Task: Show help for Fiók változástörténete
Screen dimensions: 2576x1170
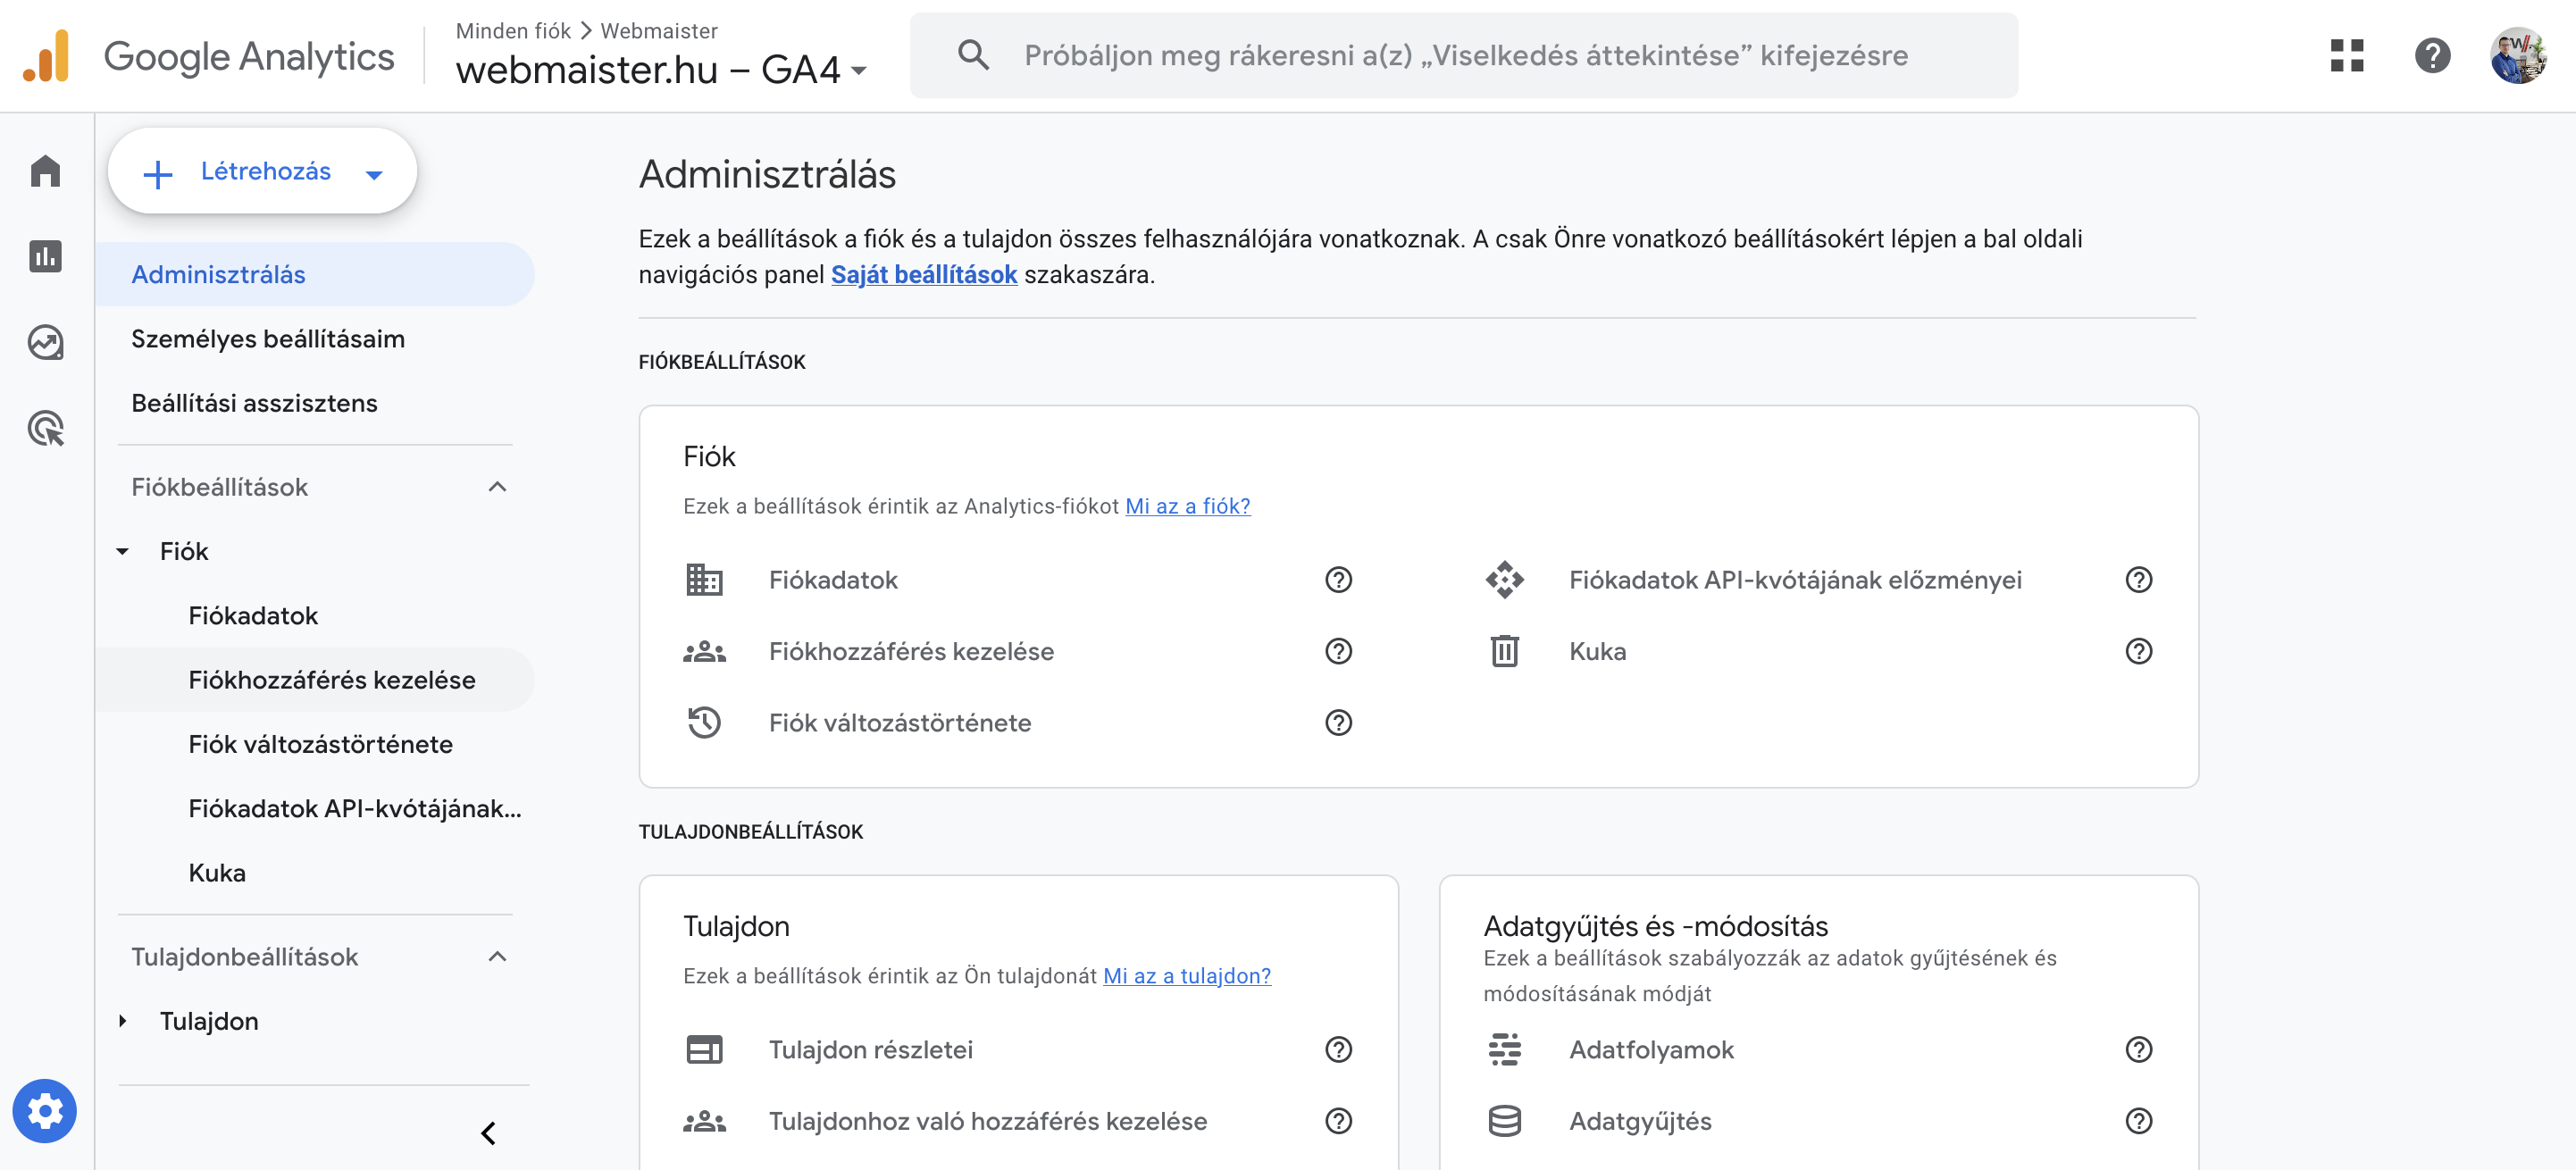Action: (1338, 722)
